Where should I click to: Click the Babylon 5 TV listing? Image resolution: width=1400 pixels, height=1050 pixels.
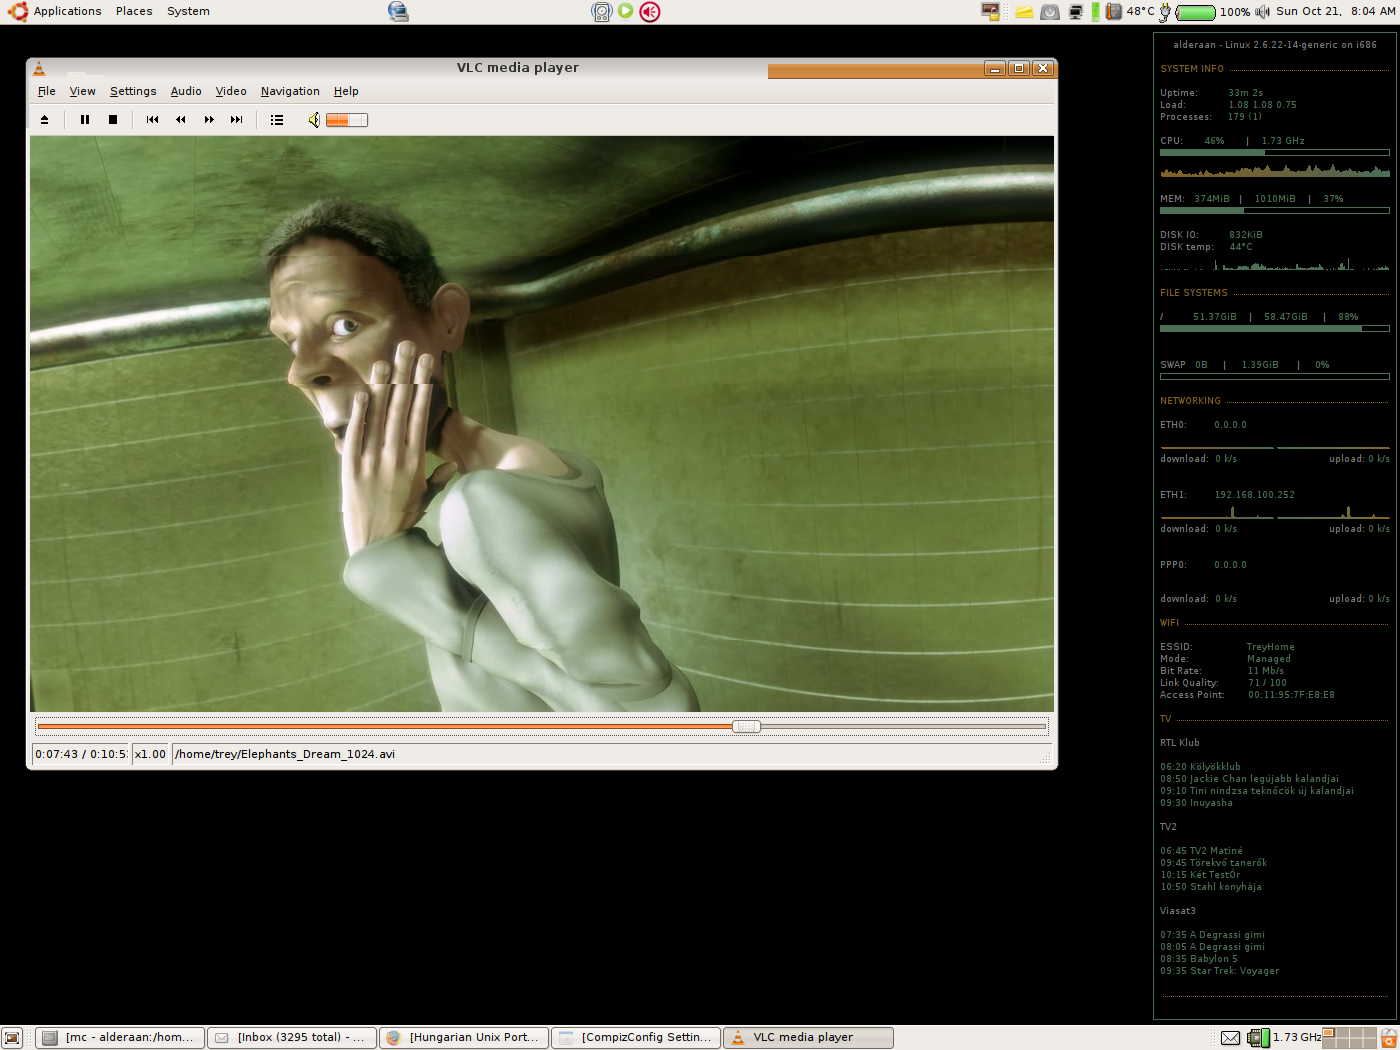pyautogui.click(x=1199, y=959)
